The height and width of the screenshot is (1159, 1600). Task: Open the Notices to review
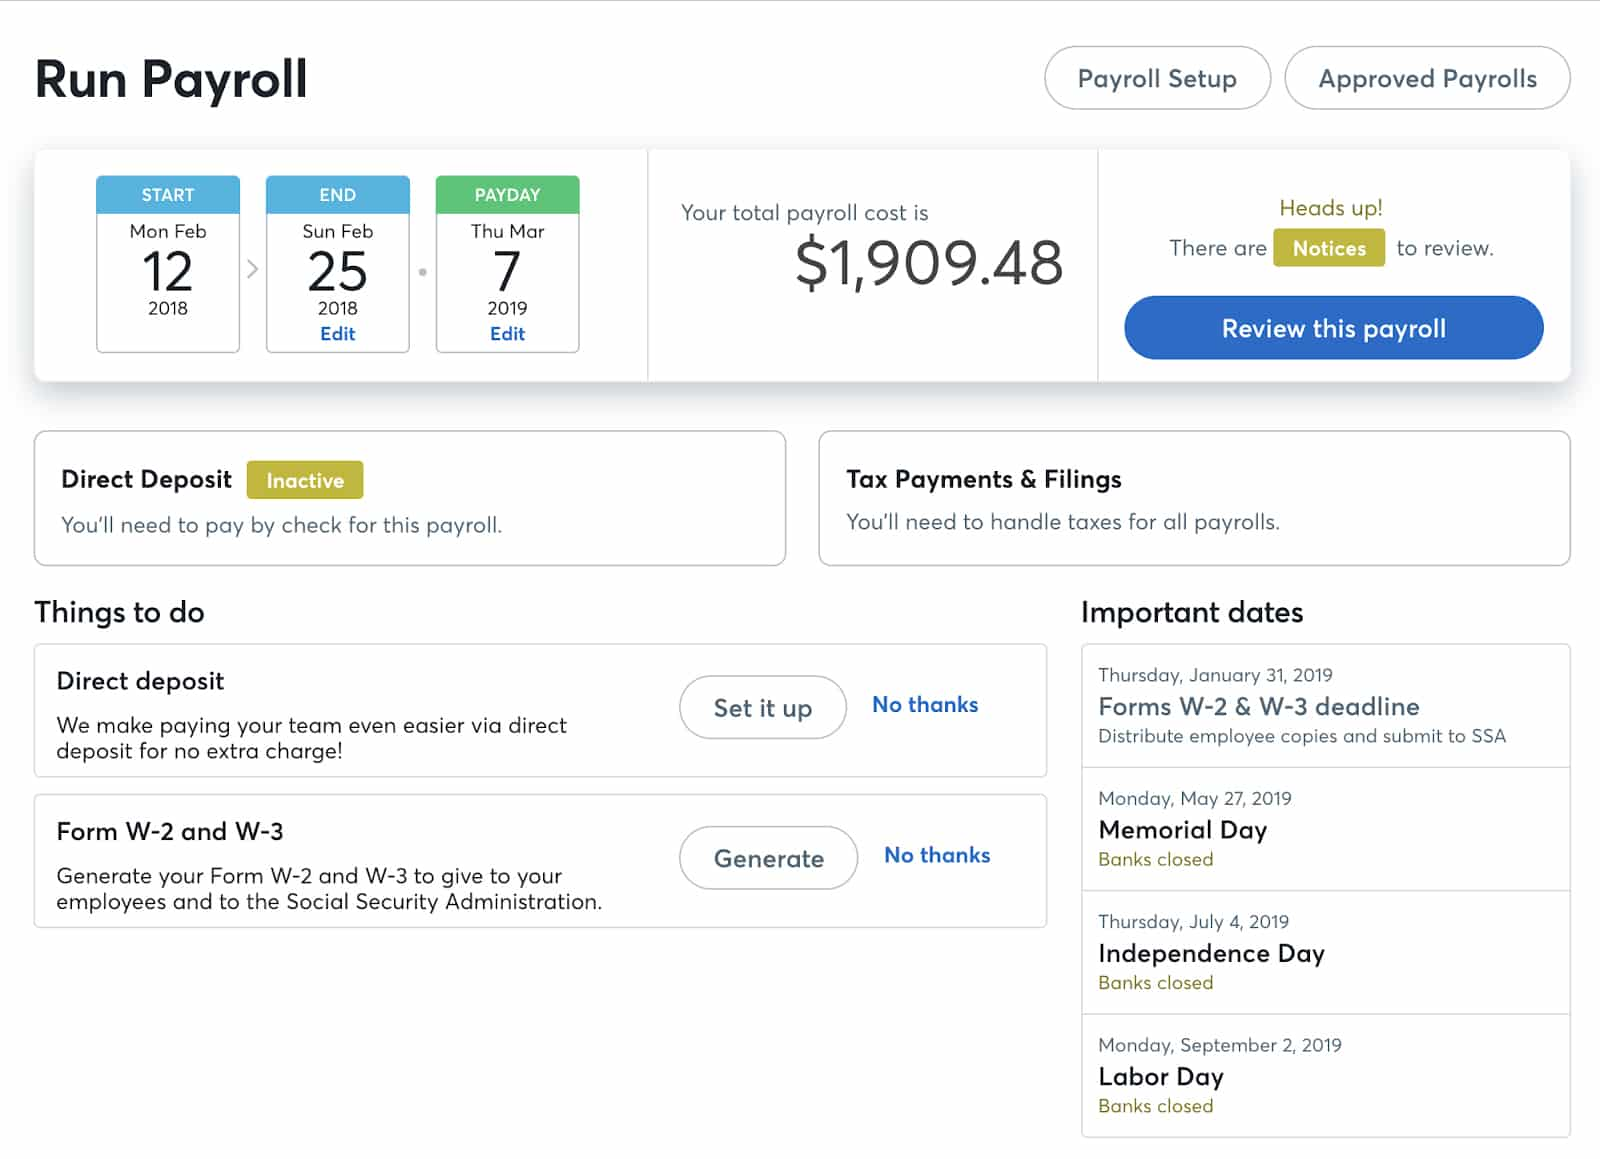tap(1328, 248)
